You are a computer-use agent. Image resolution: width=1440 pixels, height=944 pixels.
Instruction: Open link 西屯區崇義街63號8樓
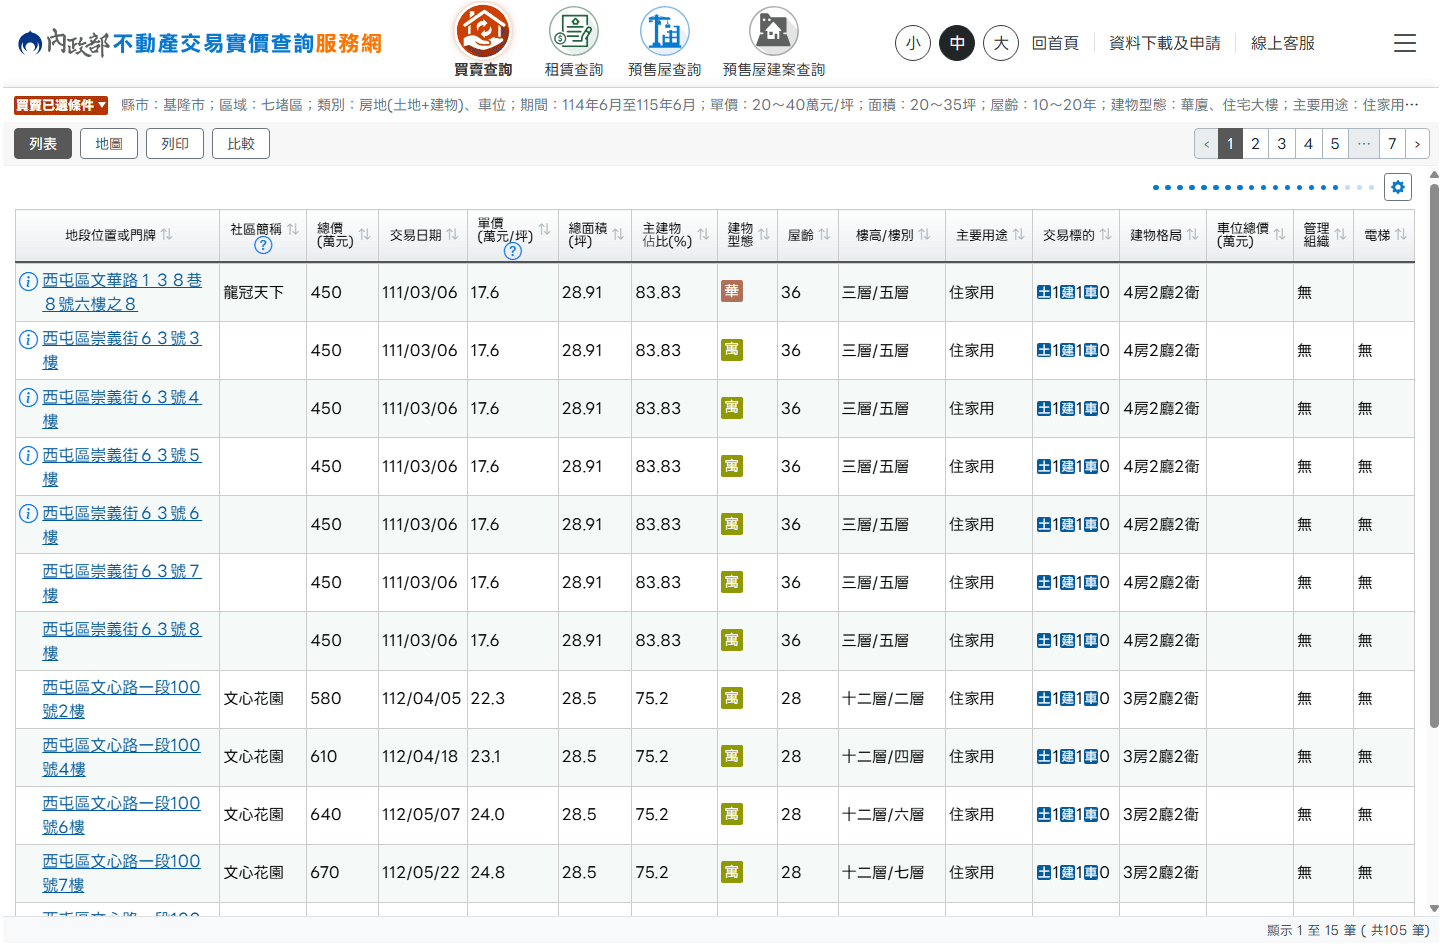click(121, 640)
